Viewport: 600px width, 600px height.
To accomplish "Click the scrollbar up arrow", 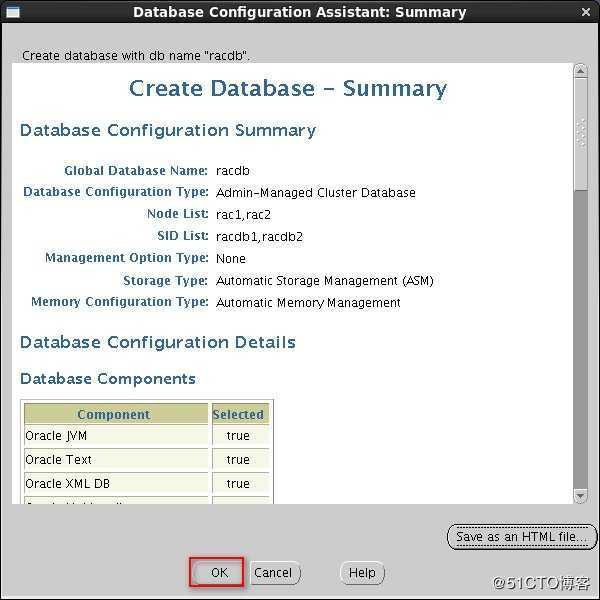I will tap(580, 71).
